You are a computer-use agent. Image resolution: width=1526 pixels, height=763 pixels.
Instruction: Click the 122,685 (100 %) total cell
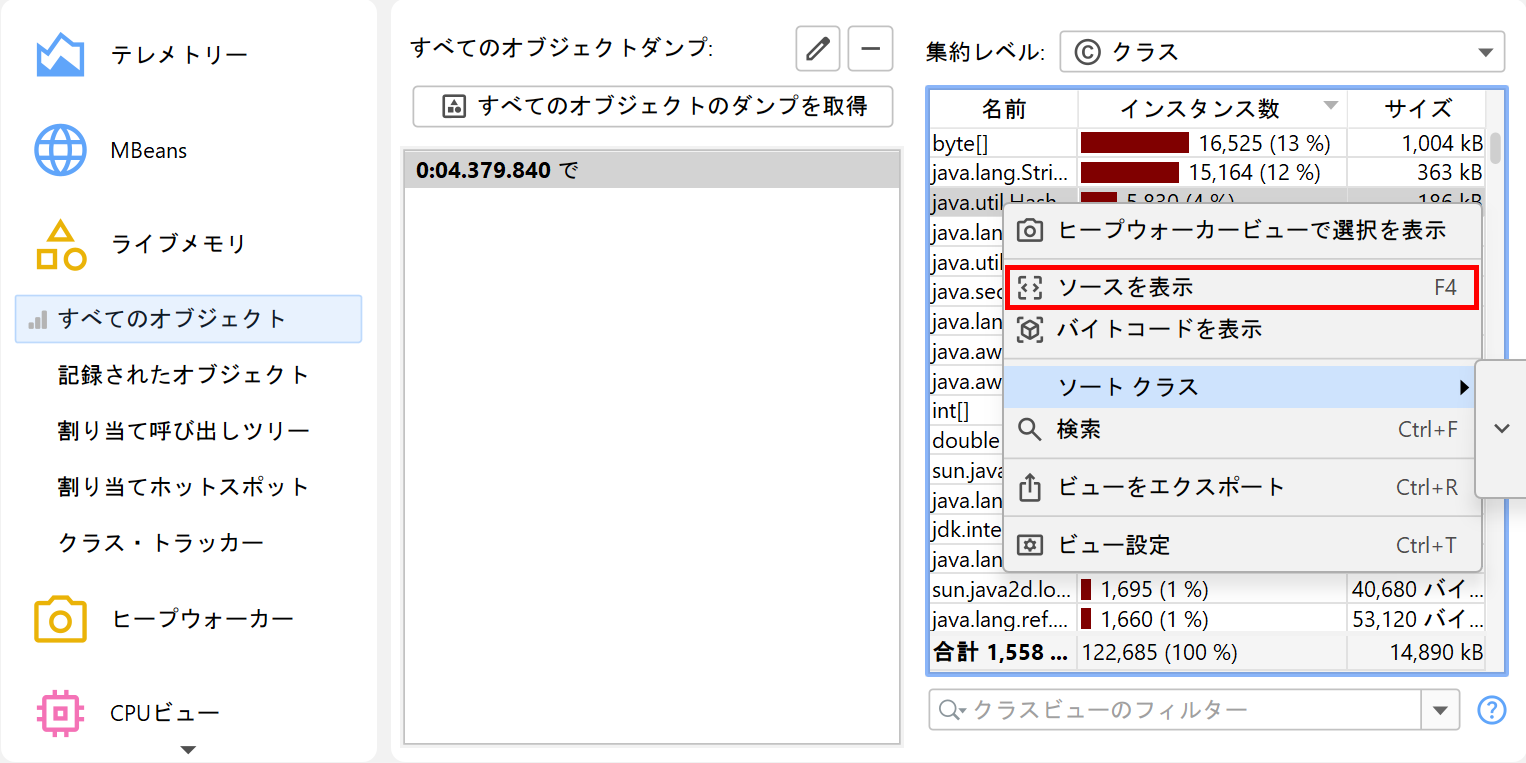point(1212,653)
